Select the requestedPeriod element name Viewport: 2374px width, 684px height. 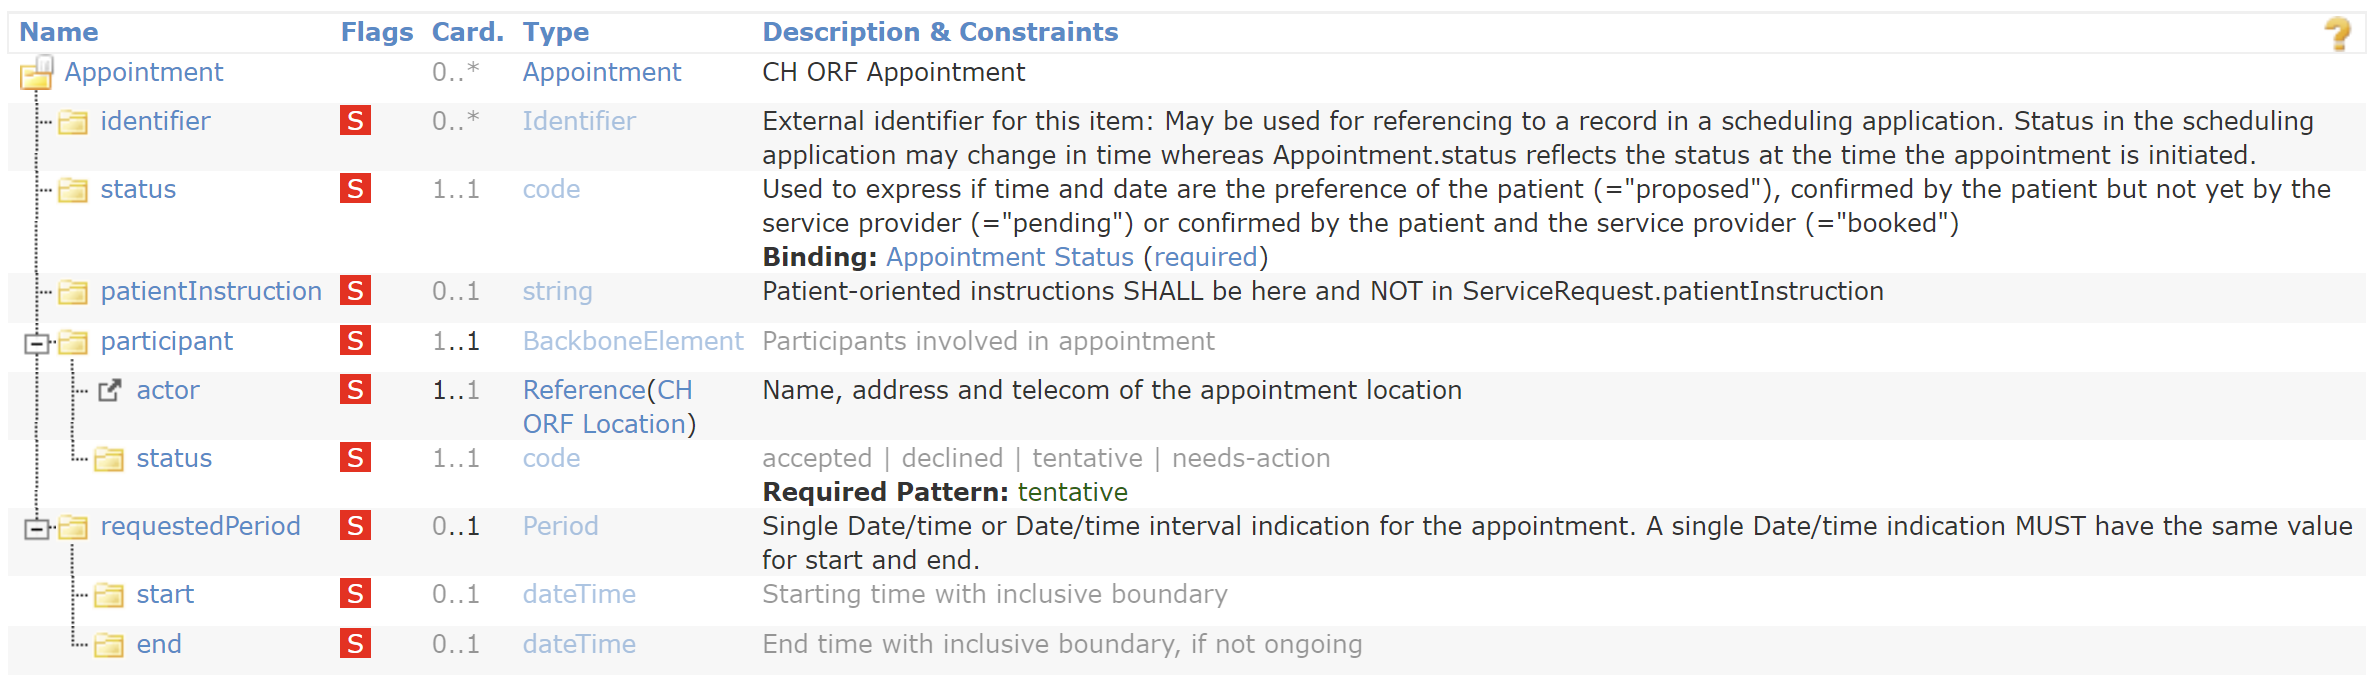[x=200, y=526]
